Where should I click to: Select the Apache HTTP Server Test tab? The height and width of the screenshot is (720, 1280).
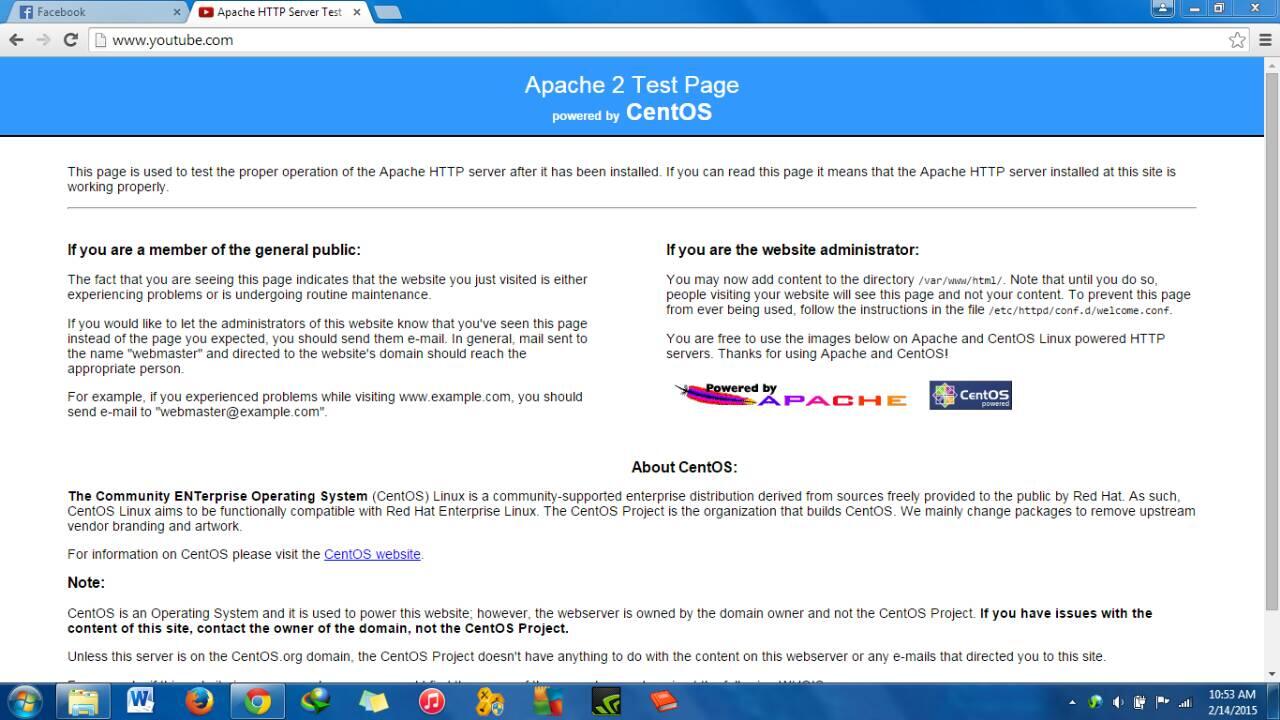(280, 12)
